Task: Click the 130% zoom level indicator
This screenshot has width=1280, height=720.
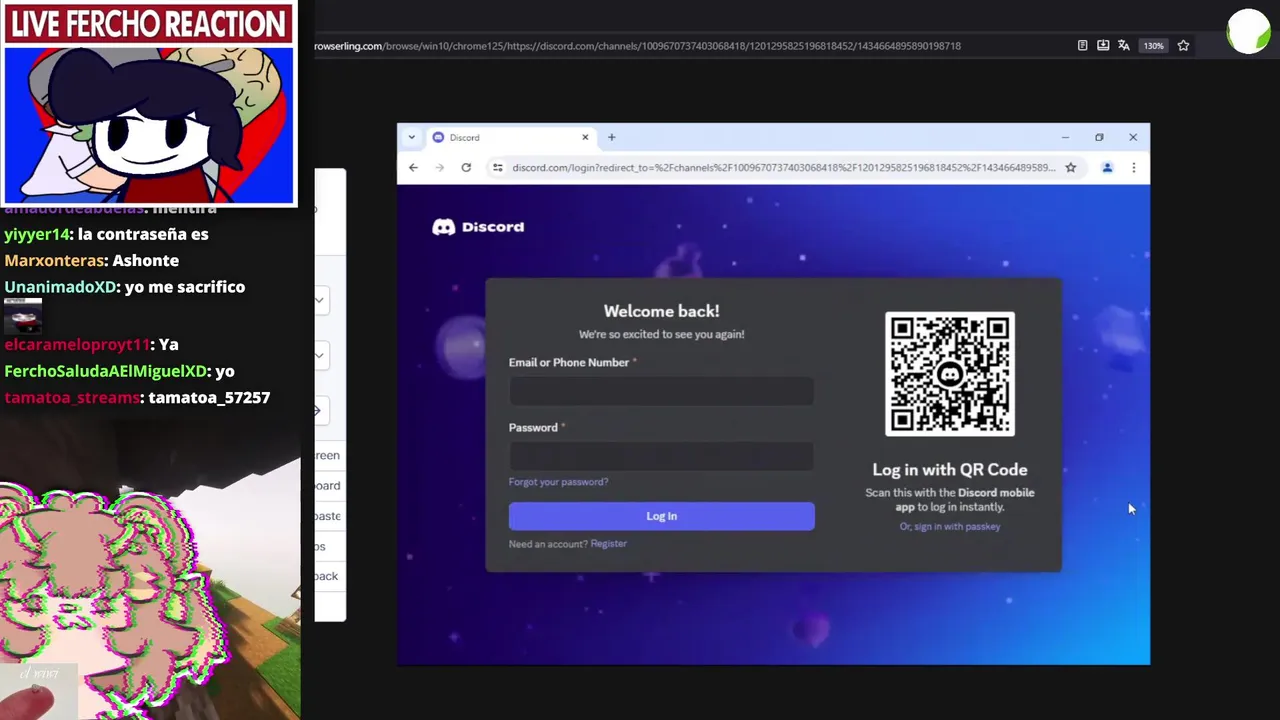Action: coord(1154,46)
